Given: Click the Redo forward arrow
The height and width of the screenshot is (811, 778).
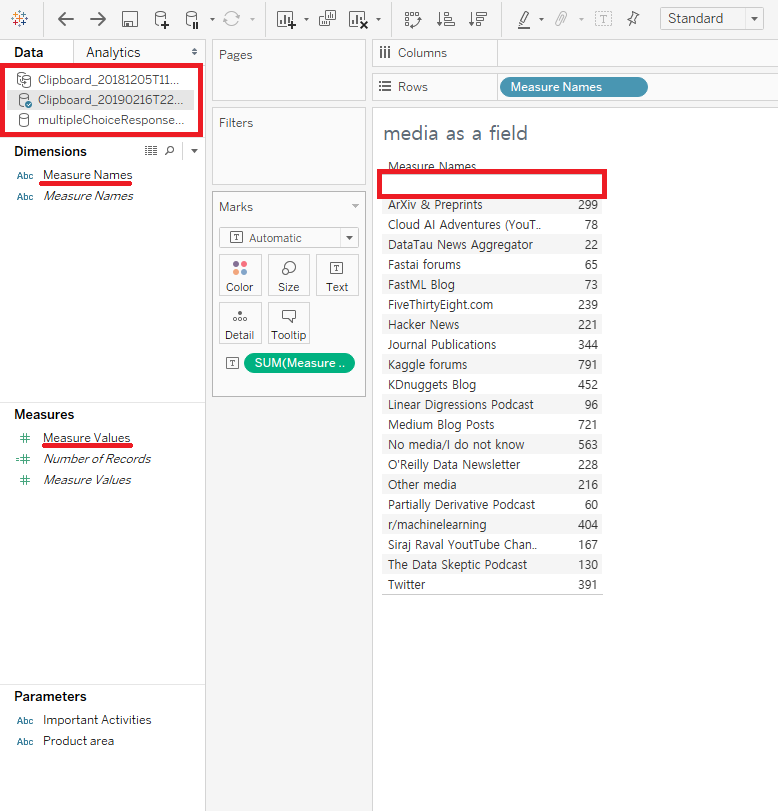Looking at the screenshot, I should (97, 20).
